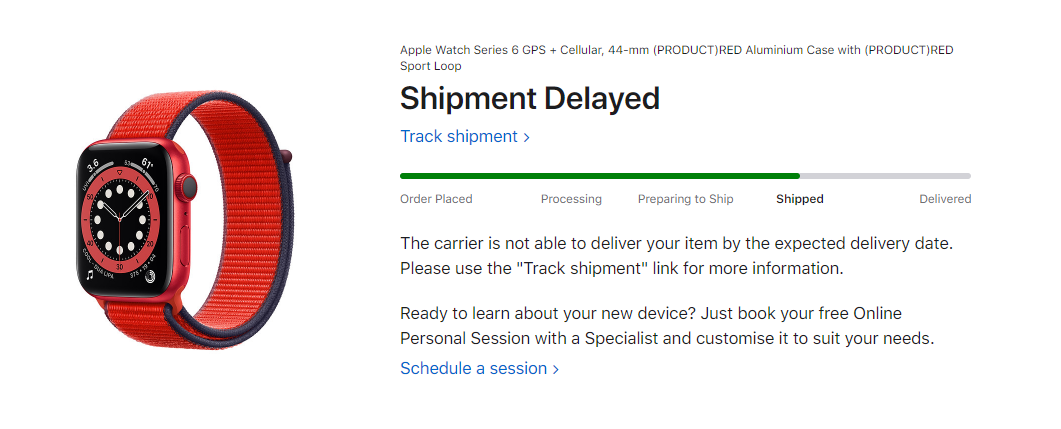Click the Apple Watch Series 6 product title

click(x=677, y=58)
